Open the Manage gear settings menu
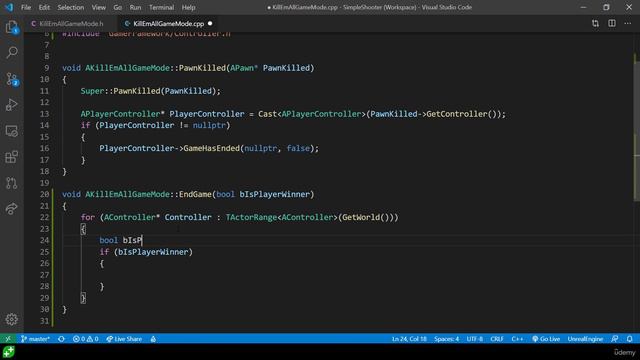 (11, 319)
